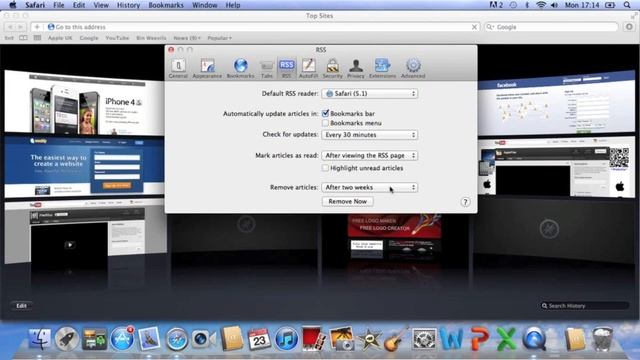Open the Facebook Top Sites thumbnail

(556, 103)
